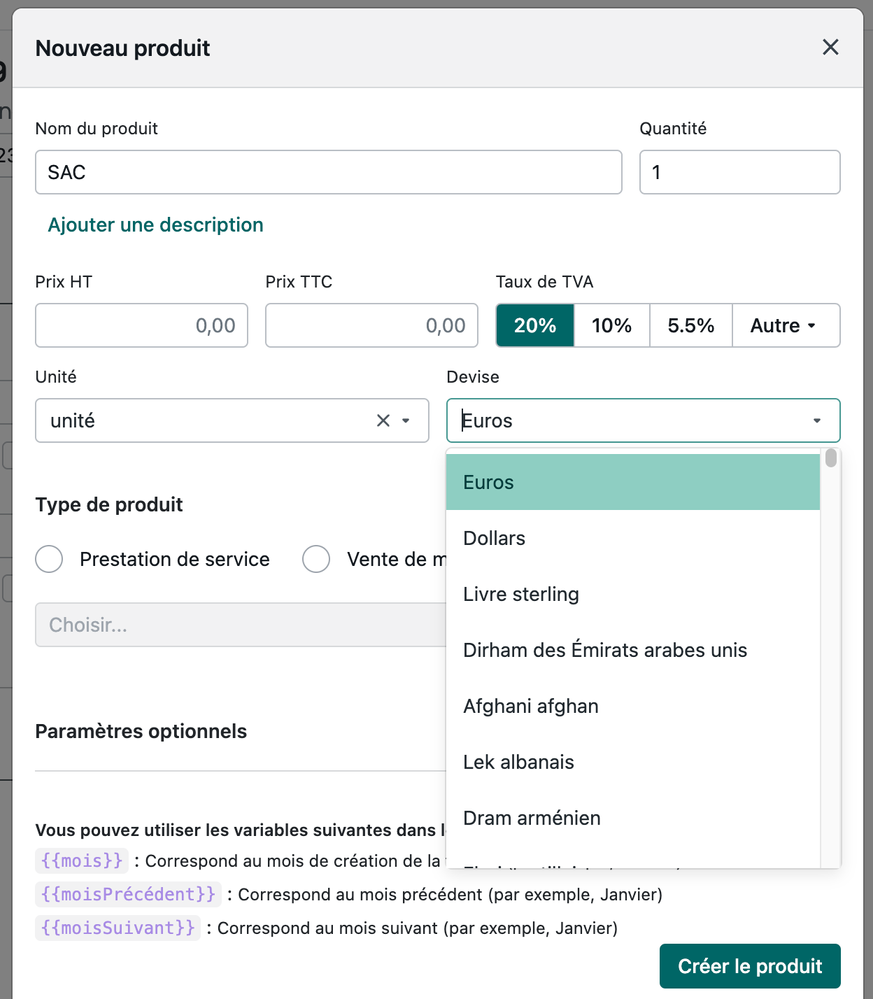
Task: Click into the Quantité field
Action: click(739, 172)
